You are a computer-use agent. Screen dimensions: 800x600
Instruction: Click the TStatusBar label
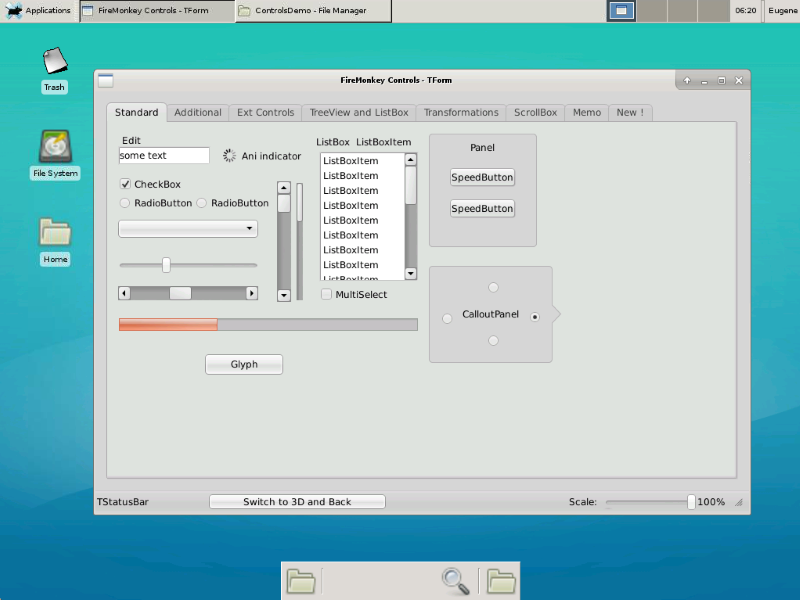pyautogui.click(x=123, y=502)
